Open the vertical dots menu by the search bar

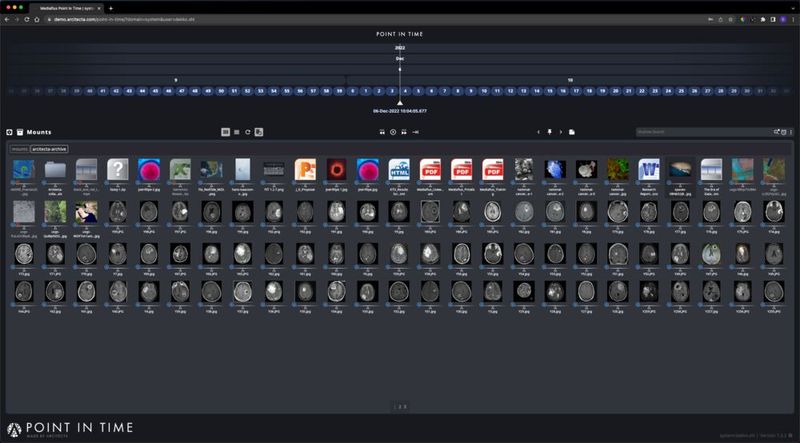pyautogui.click(x=791, y=132)
